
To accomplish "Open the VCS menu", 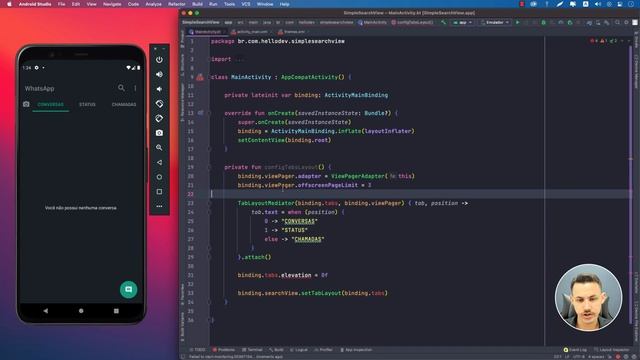I will coord(246,4).
